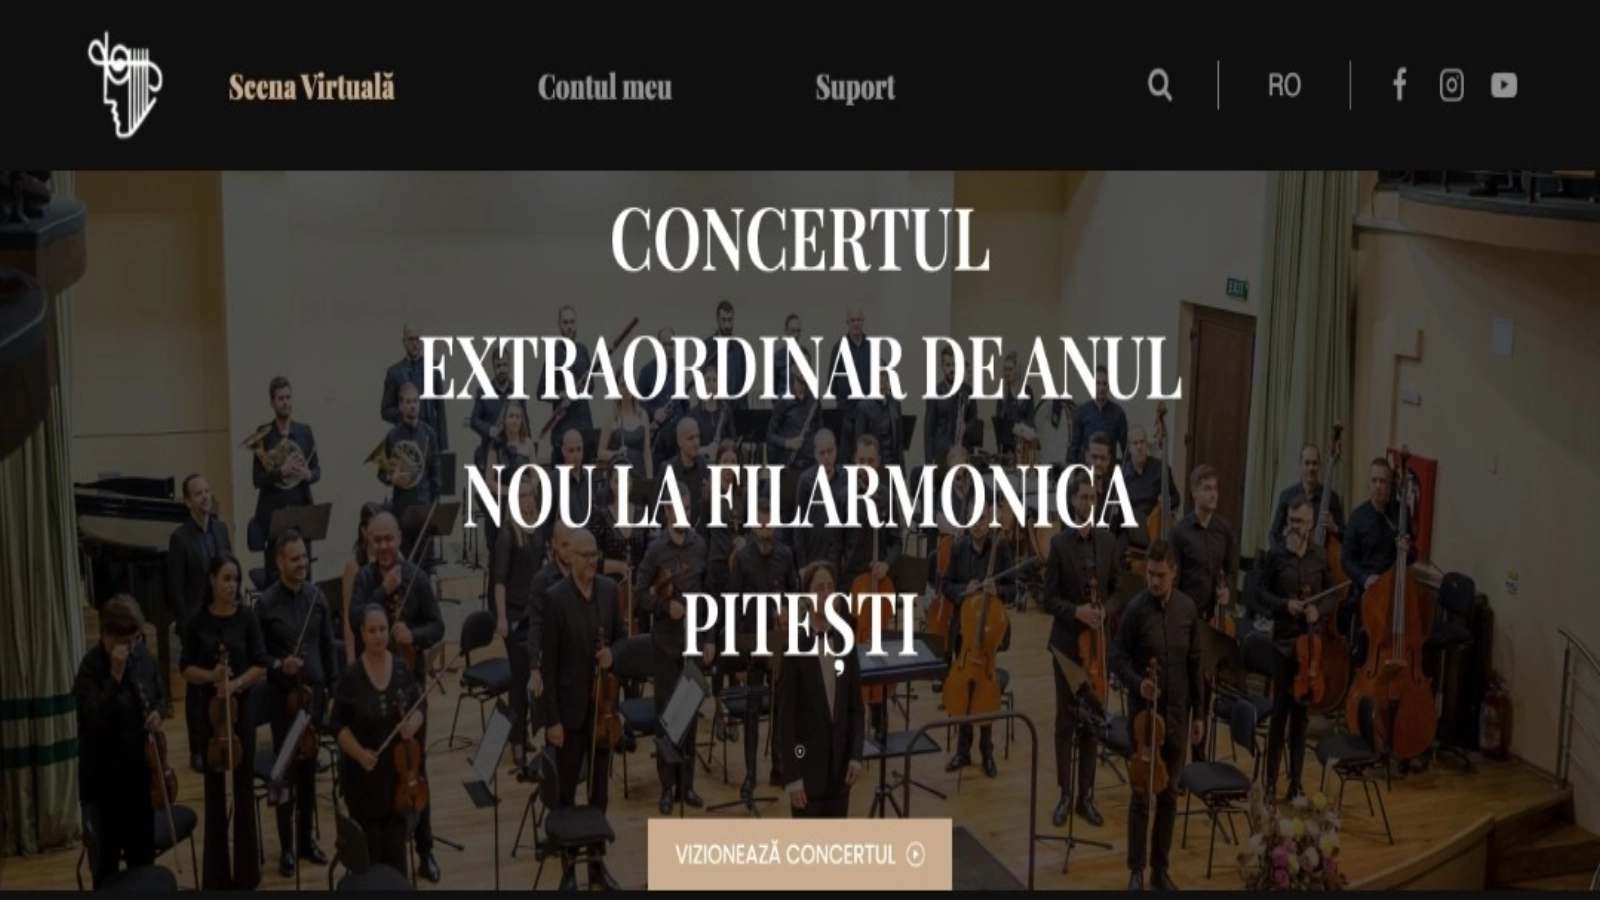Click the play circle icon inside Vizionează Concertul
This screenshot has height=900, width=1600.
click(916, 855)
